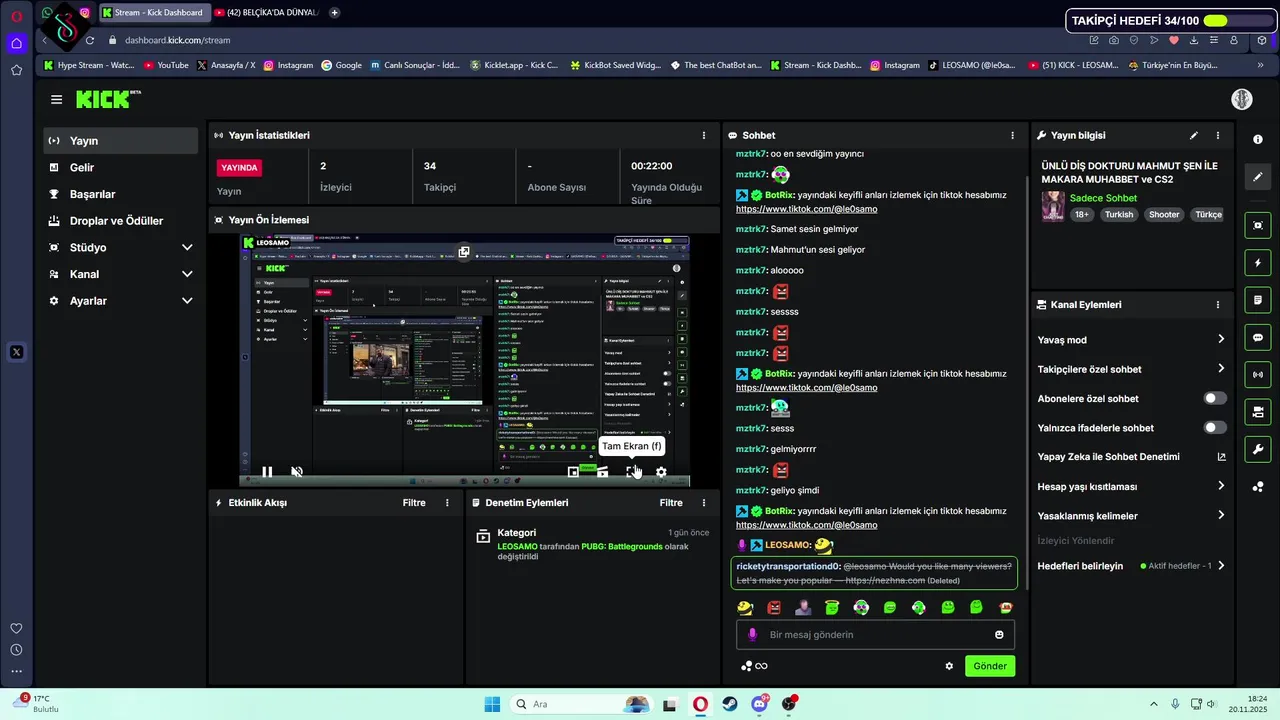Click fullscreen button on stream preview
The height and width of the screenshot is (720, 1280).
632,472
